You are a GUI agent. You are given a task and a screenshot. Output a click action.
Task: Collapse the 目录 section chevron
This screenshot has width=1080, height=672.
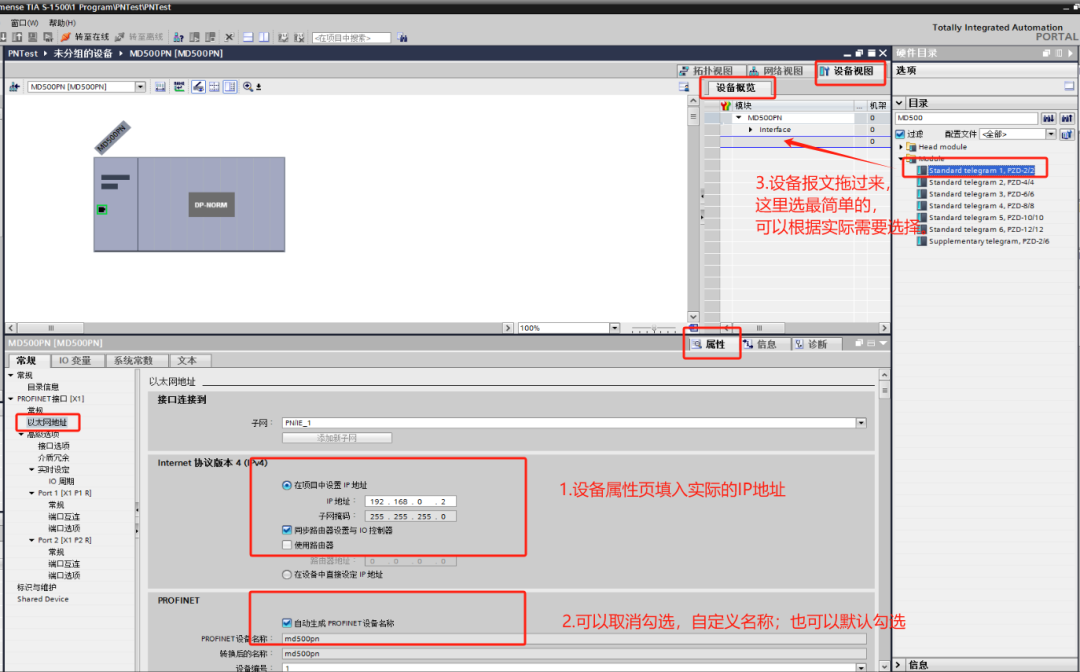(900, 103)
